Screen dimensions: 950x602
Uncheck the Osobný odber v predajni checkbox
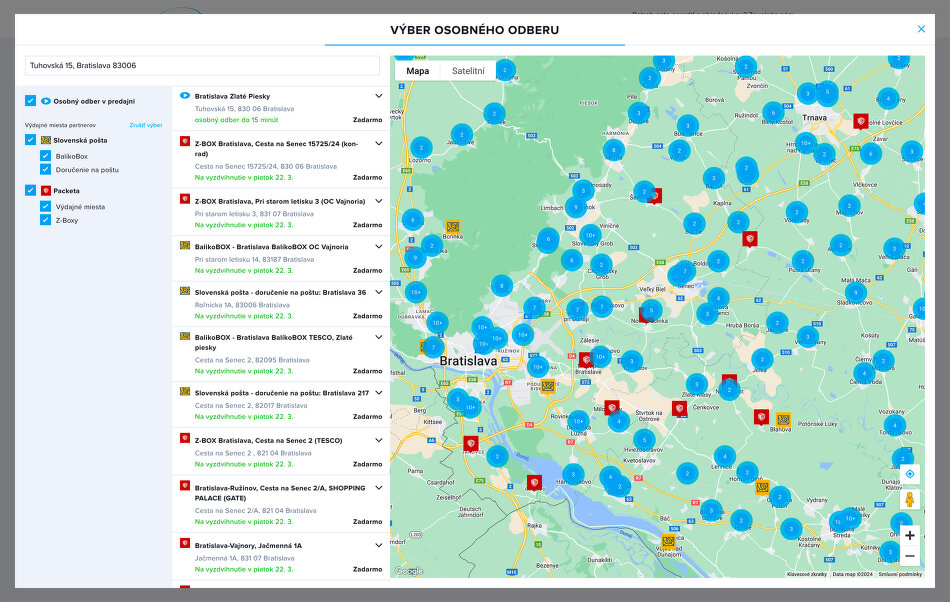[x=31, y=101]
